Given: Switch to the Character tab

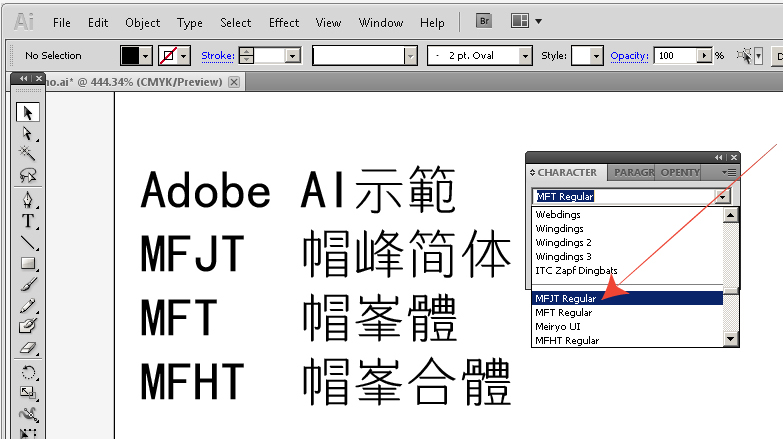Looking at the screenshot, I should (567, 172).
